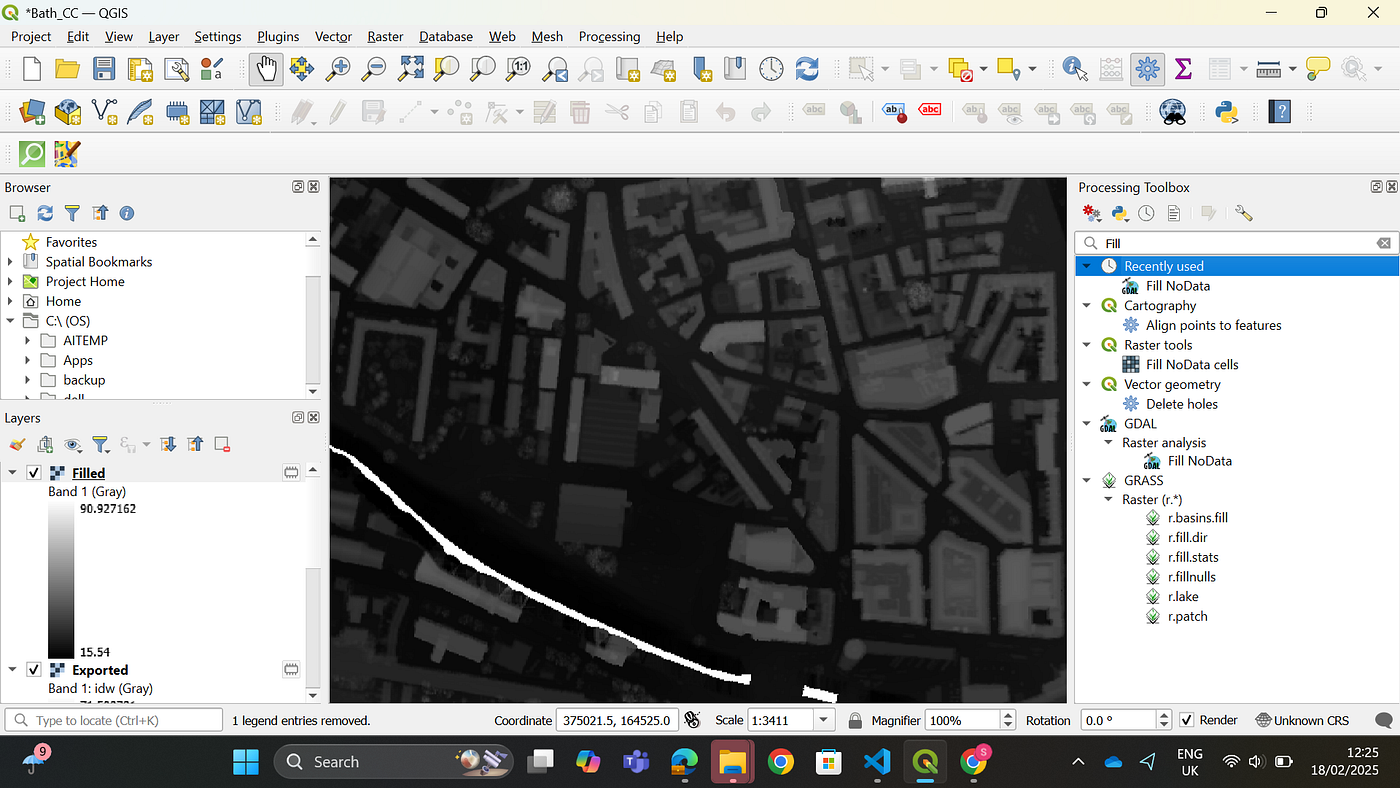
Task: Click the Remove Layer icon in Layers panel
Action: coord(222,444)
